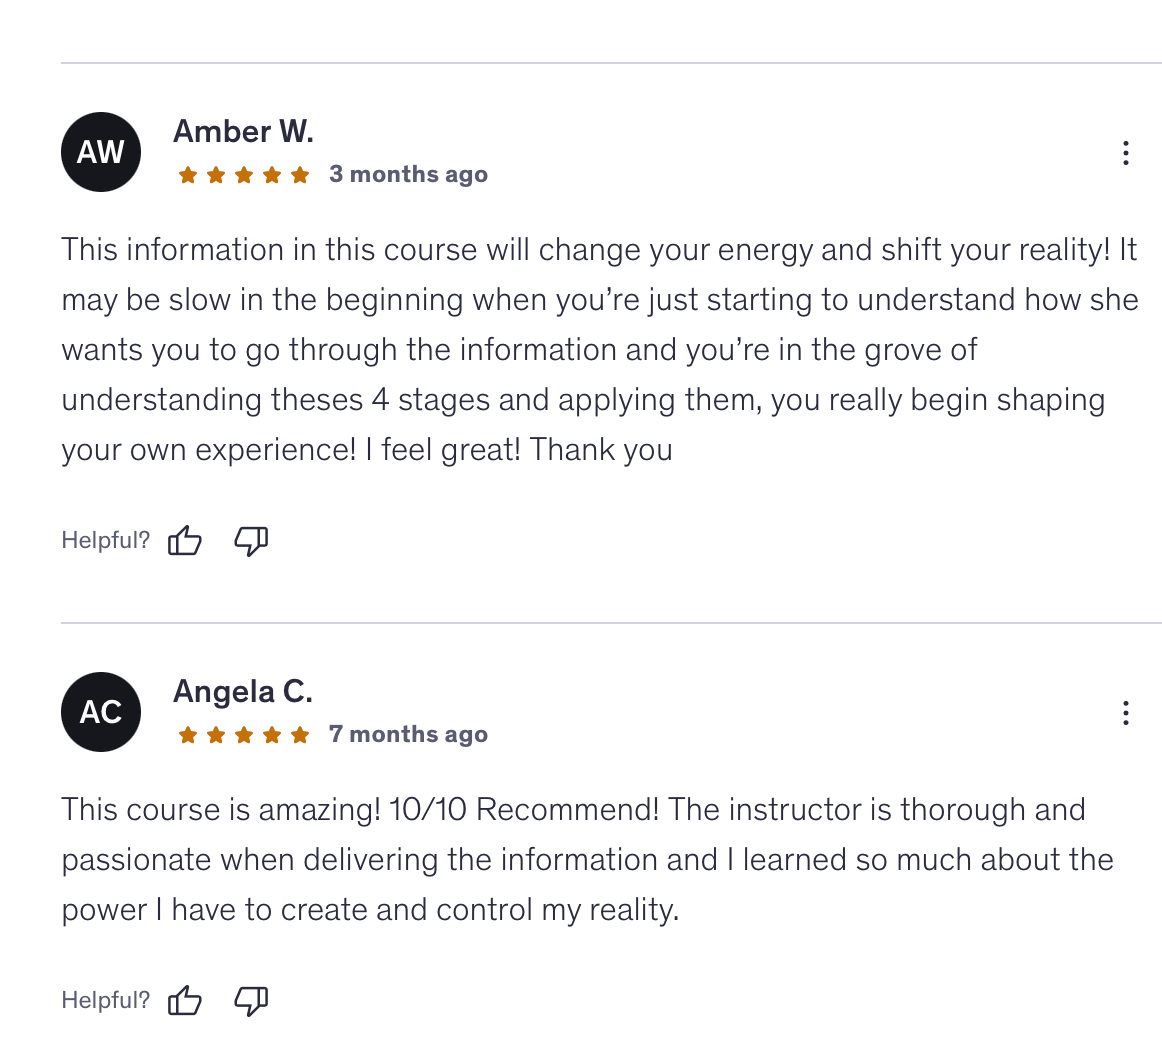Image resolution: width=1162 pixels, height=1053 pixels.
Task: Mark Angela C.'s review as helpful
Action: 185,1000
